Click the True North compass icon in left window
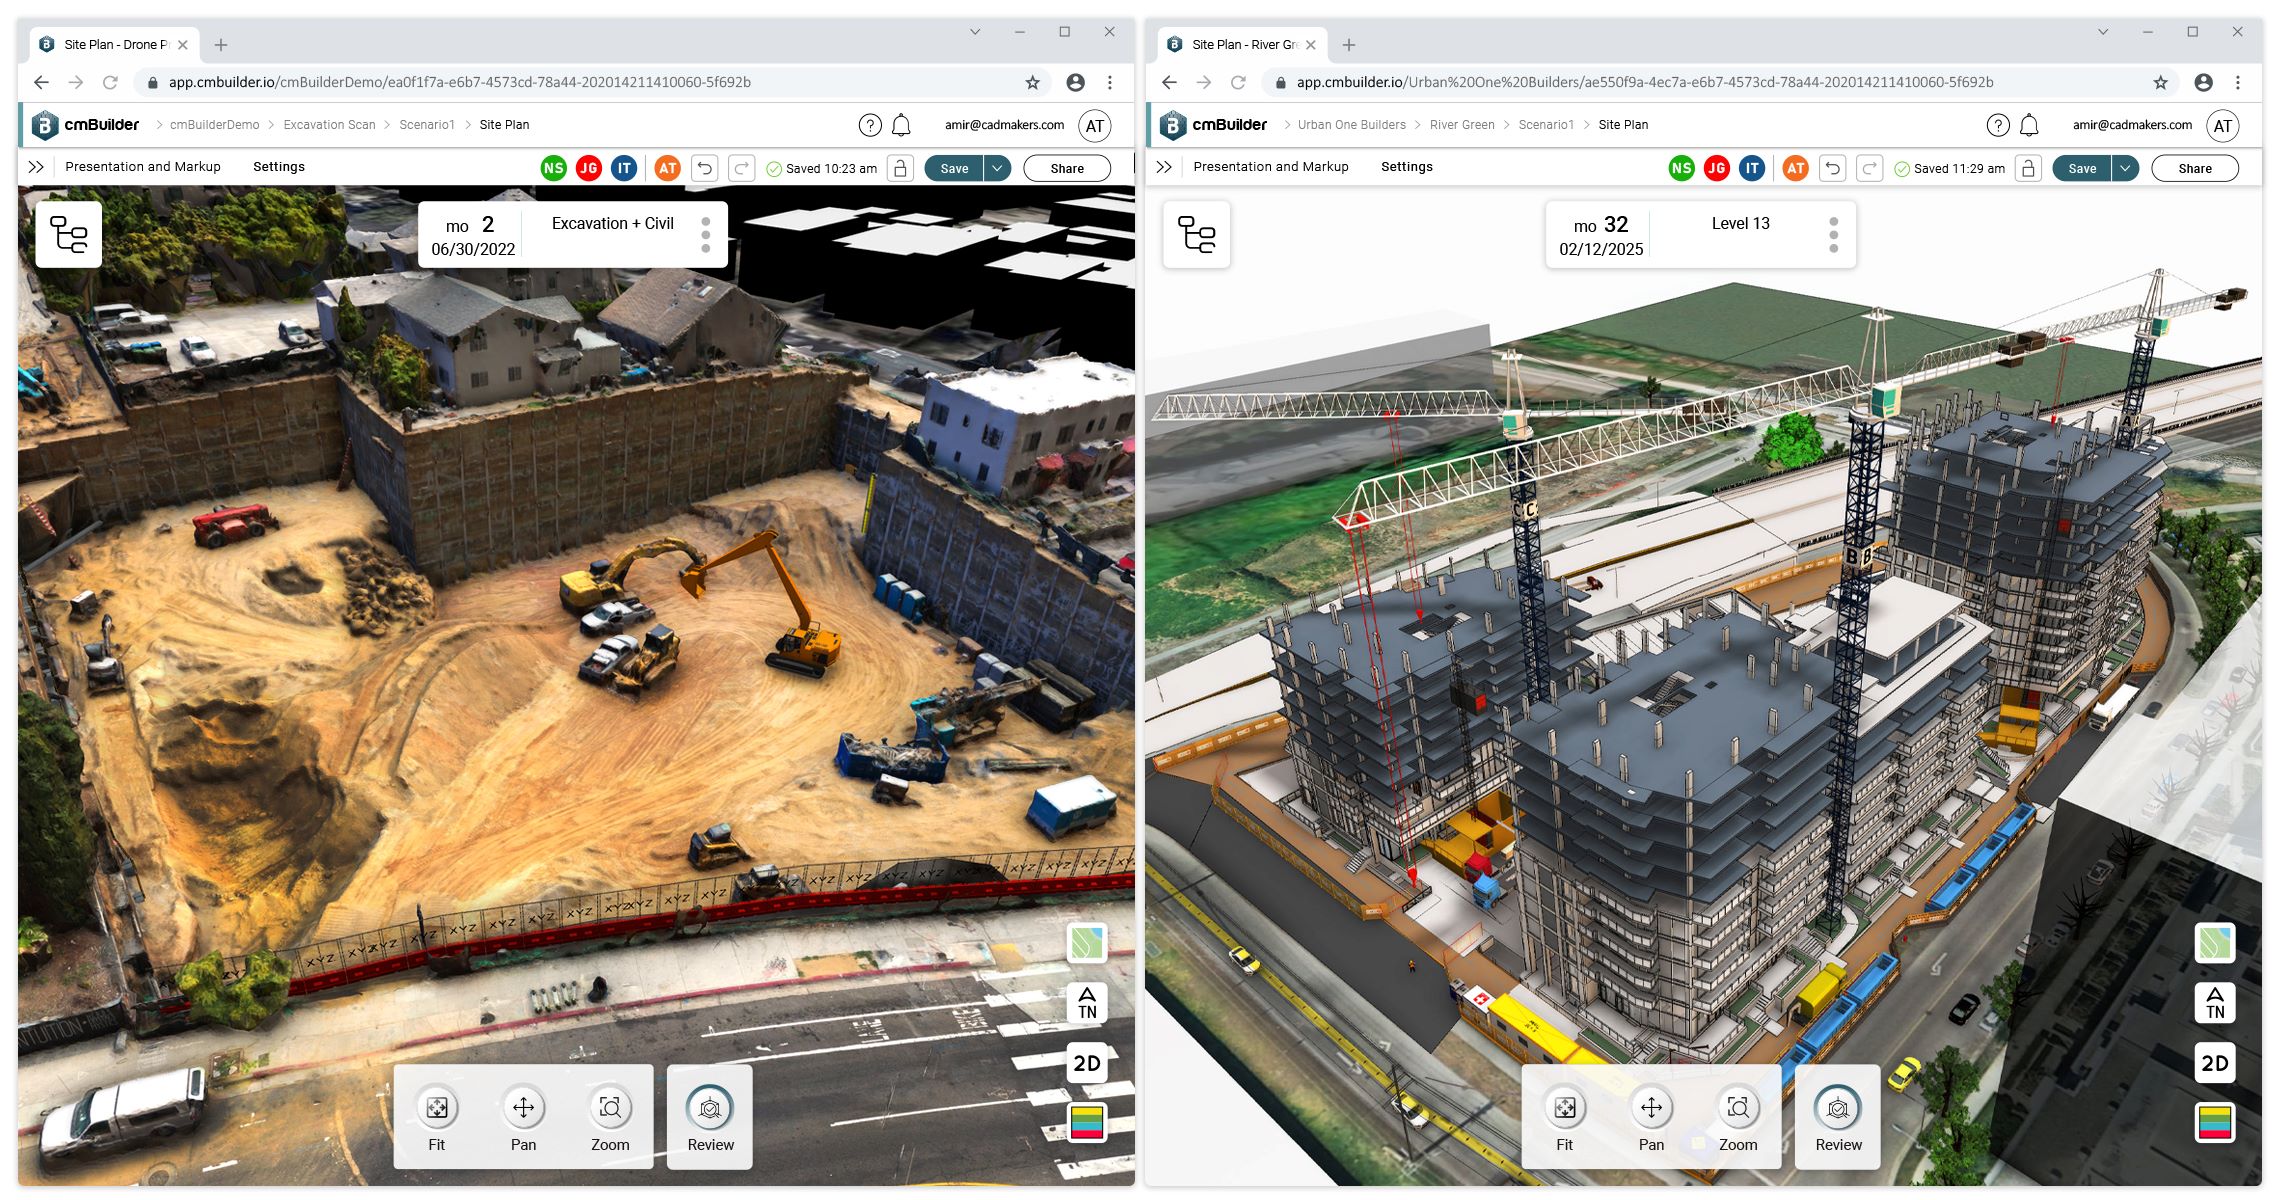 tap(1087, 1002)
